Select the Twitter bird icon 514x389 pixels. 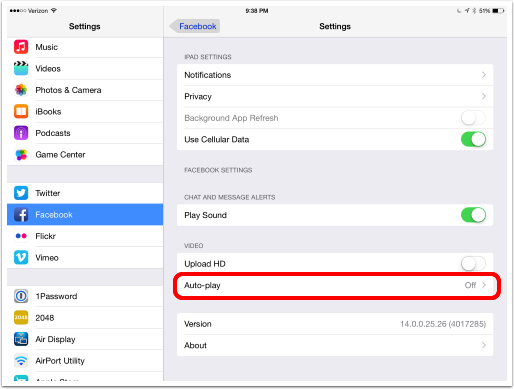coord(21,193)
